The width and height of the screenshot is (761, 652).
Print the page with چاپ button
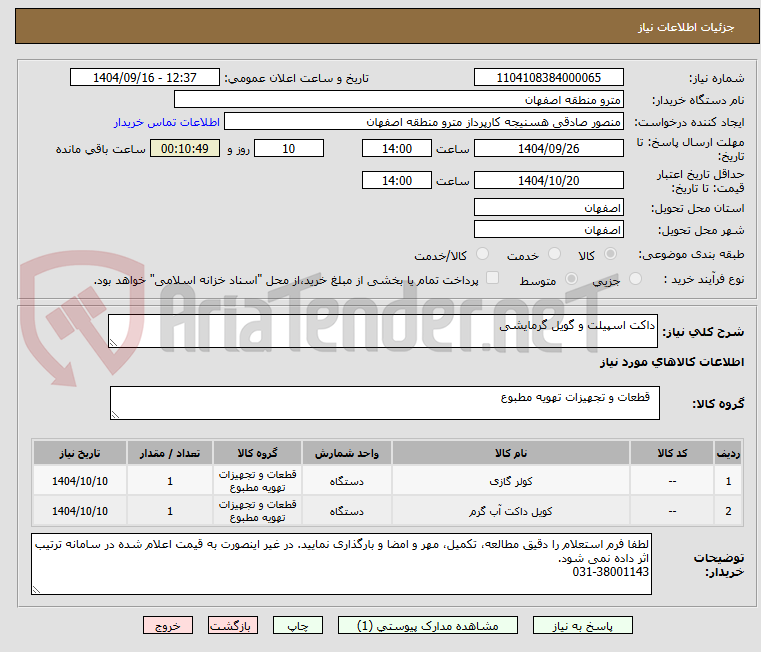298,625
